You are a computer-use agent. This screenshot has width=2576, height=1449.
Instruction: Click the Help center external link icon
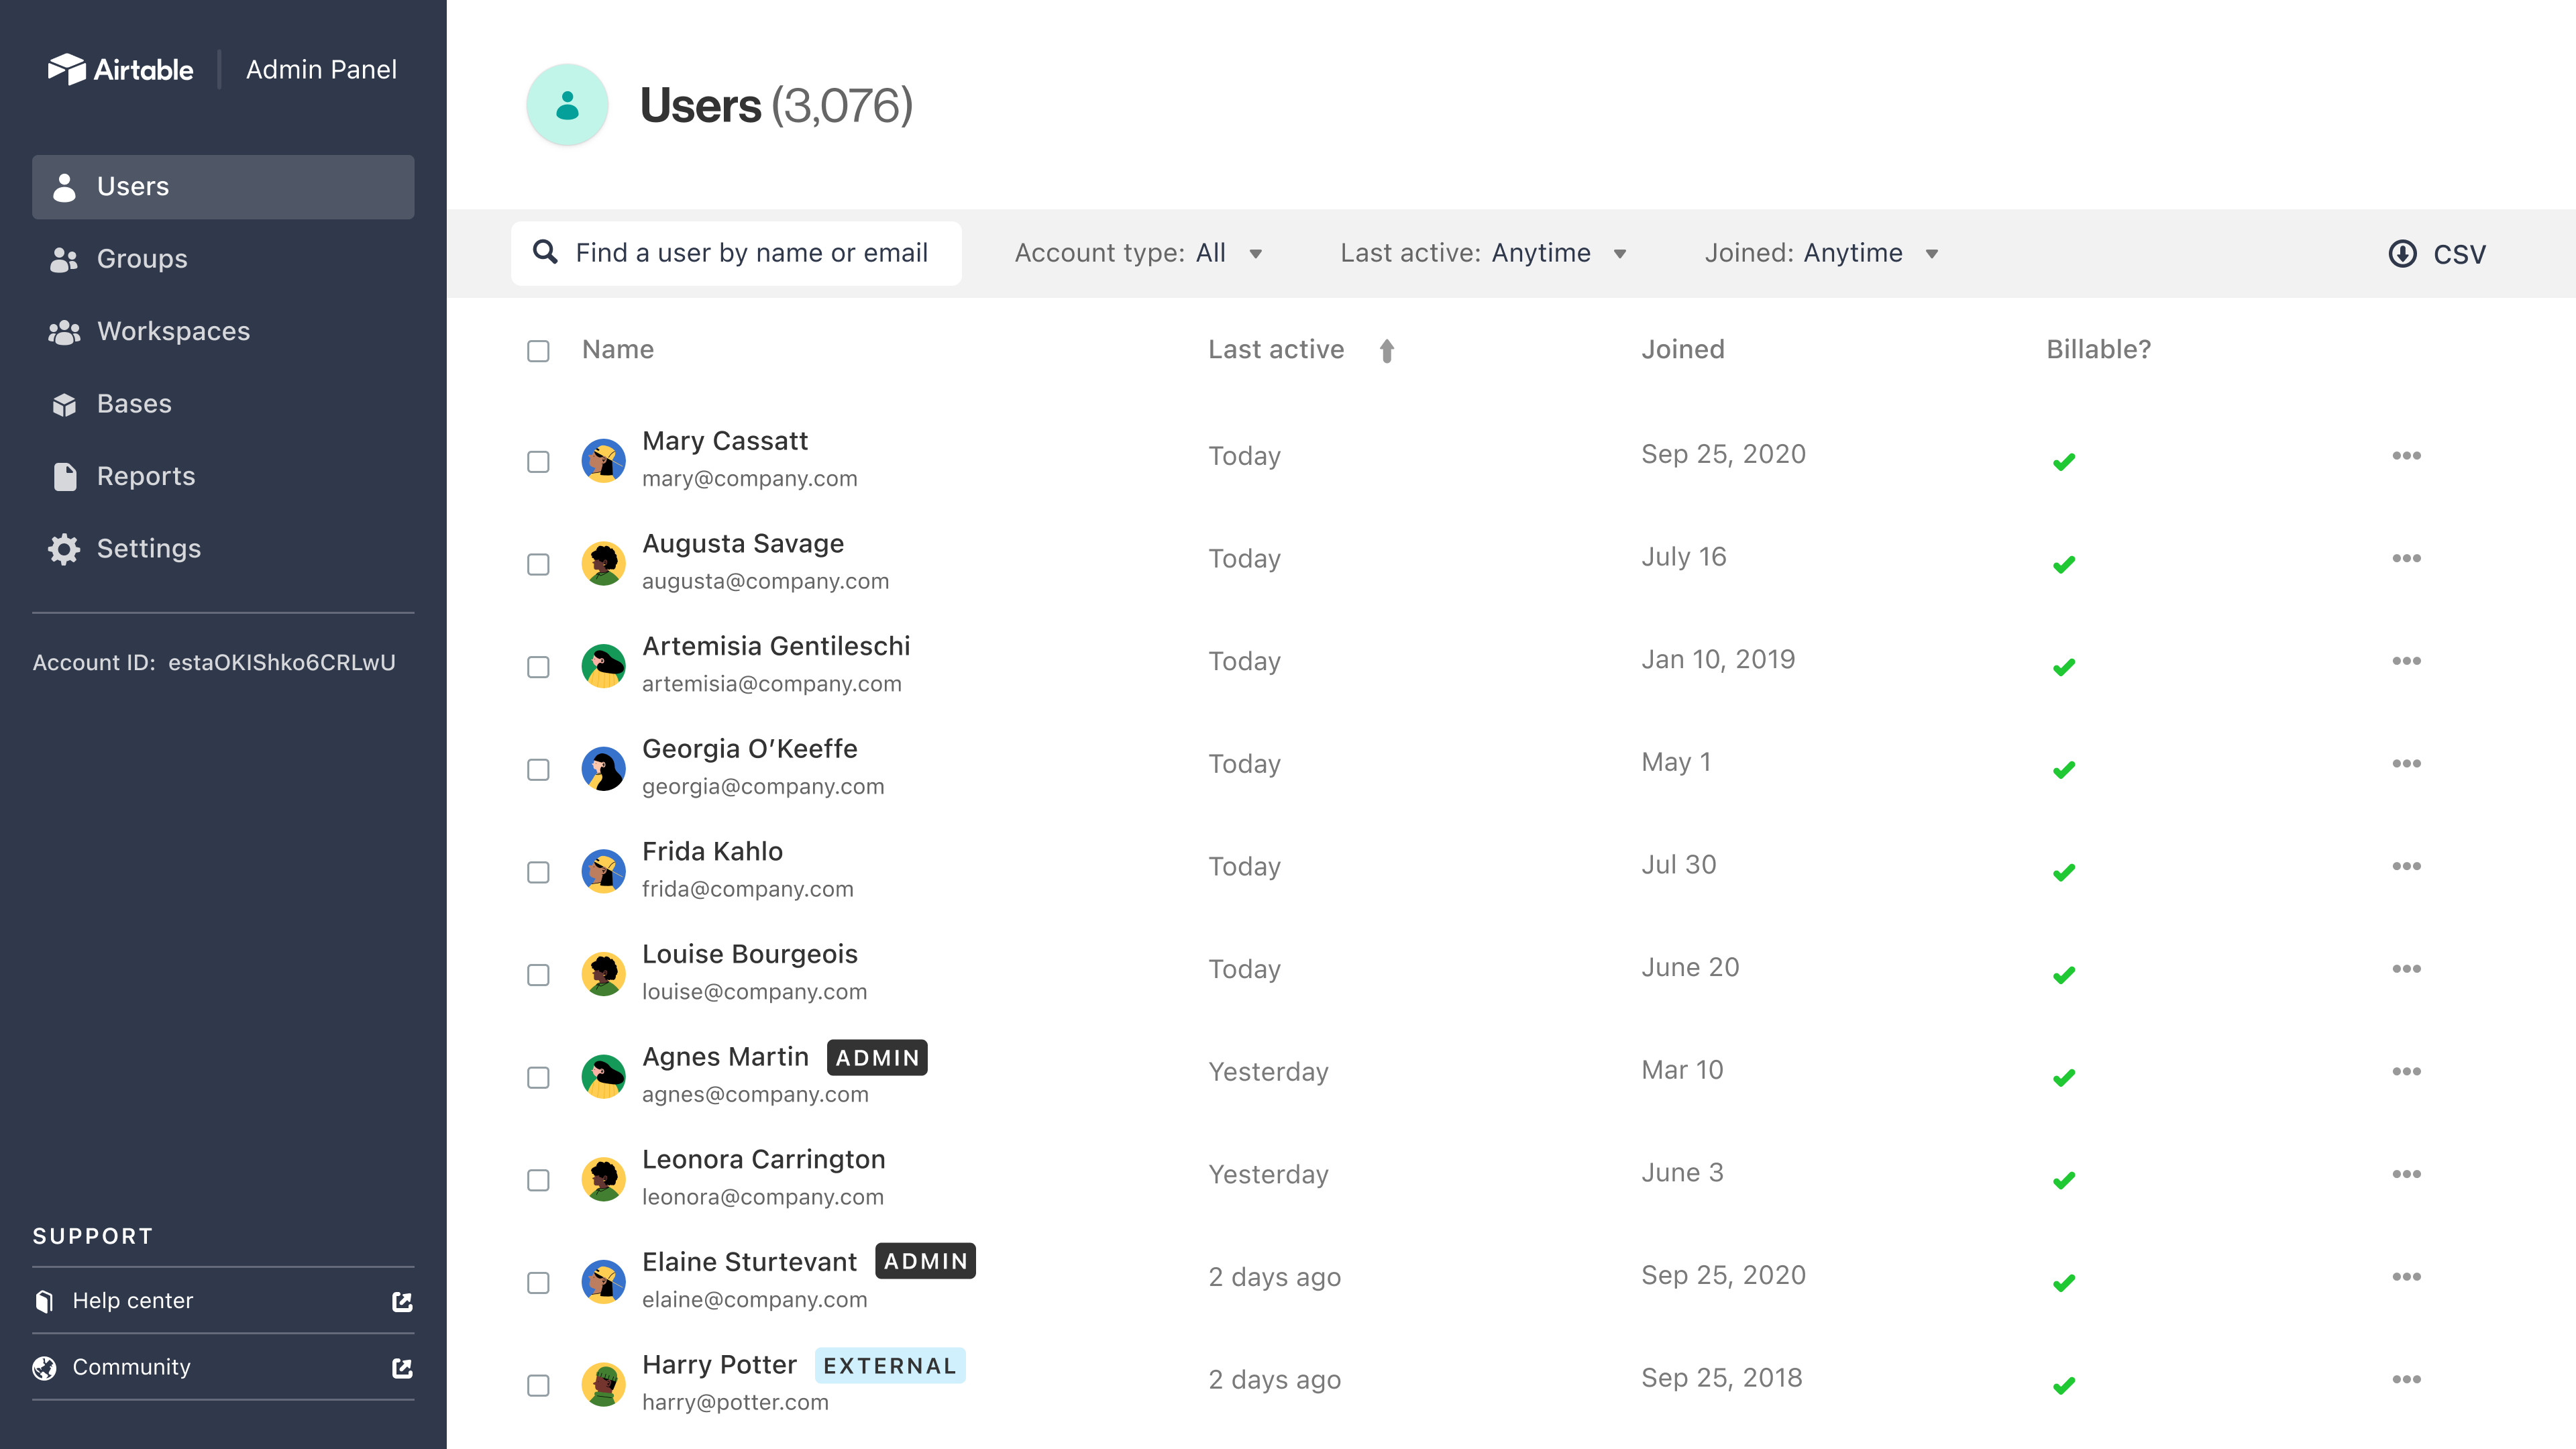pos(402,1301)
